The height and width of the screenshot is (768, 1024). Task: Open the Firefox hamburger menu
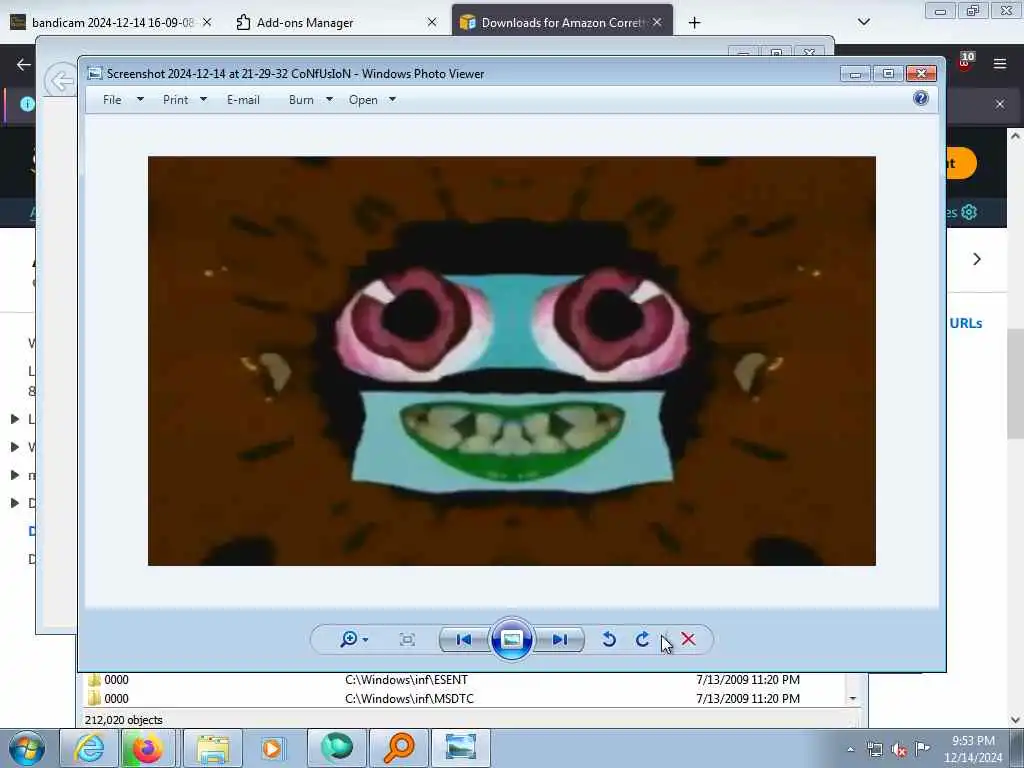(1000, 63)
